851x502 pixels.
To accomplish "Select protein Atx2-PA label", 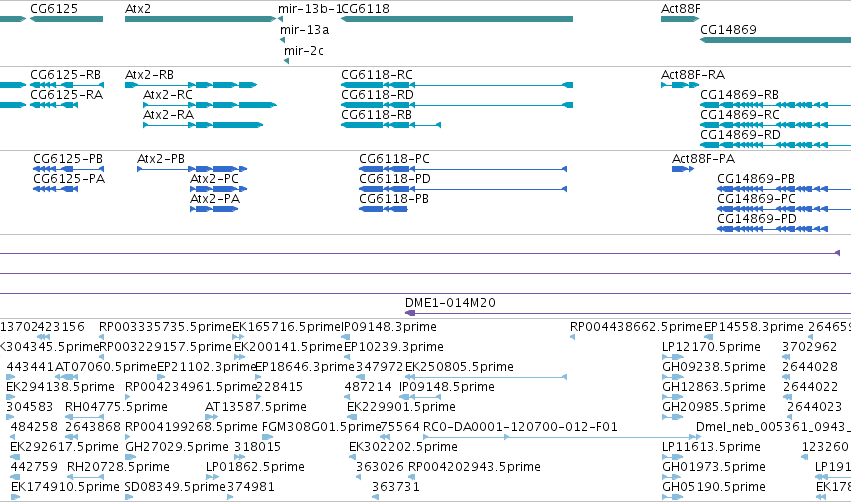I will pos(215,199).
